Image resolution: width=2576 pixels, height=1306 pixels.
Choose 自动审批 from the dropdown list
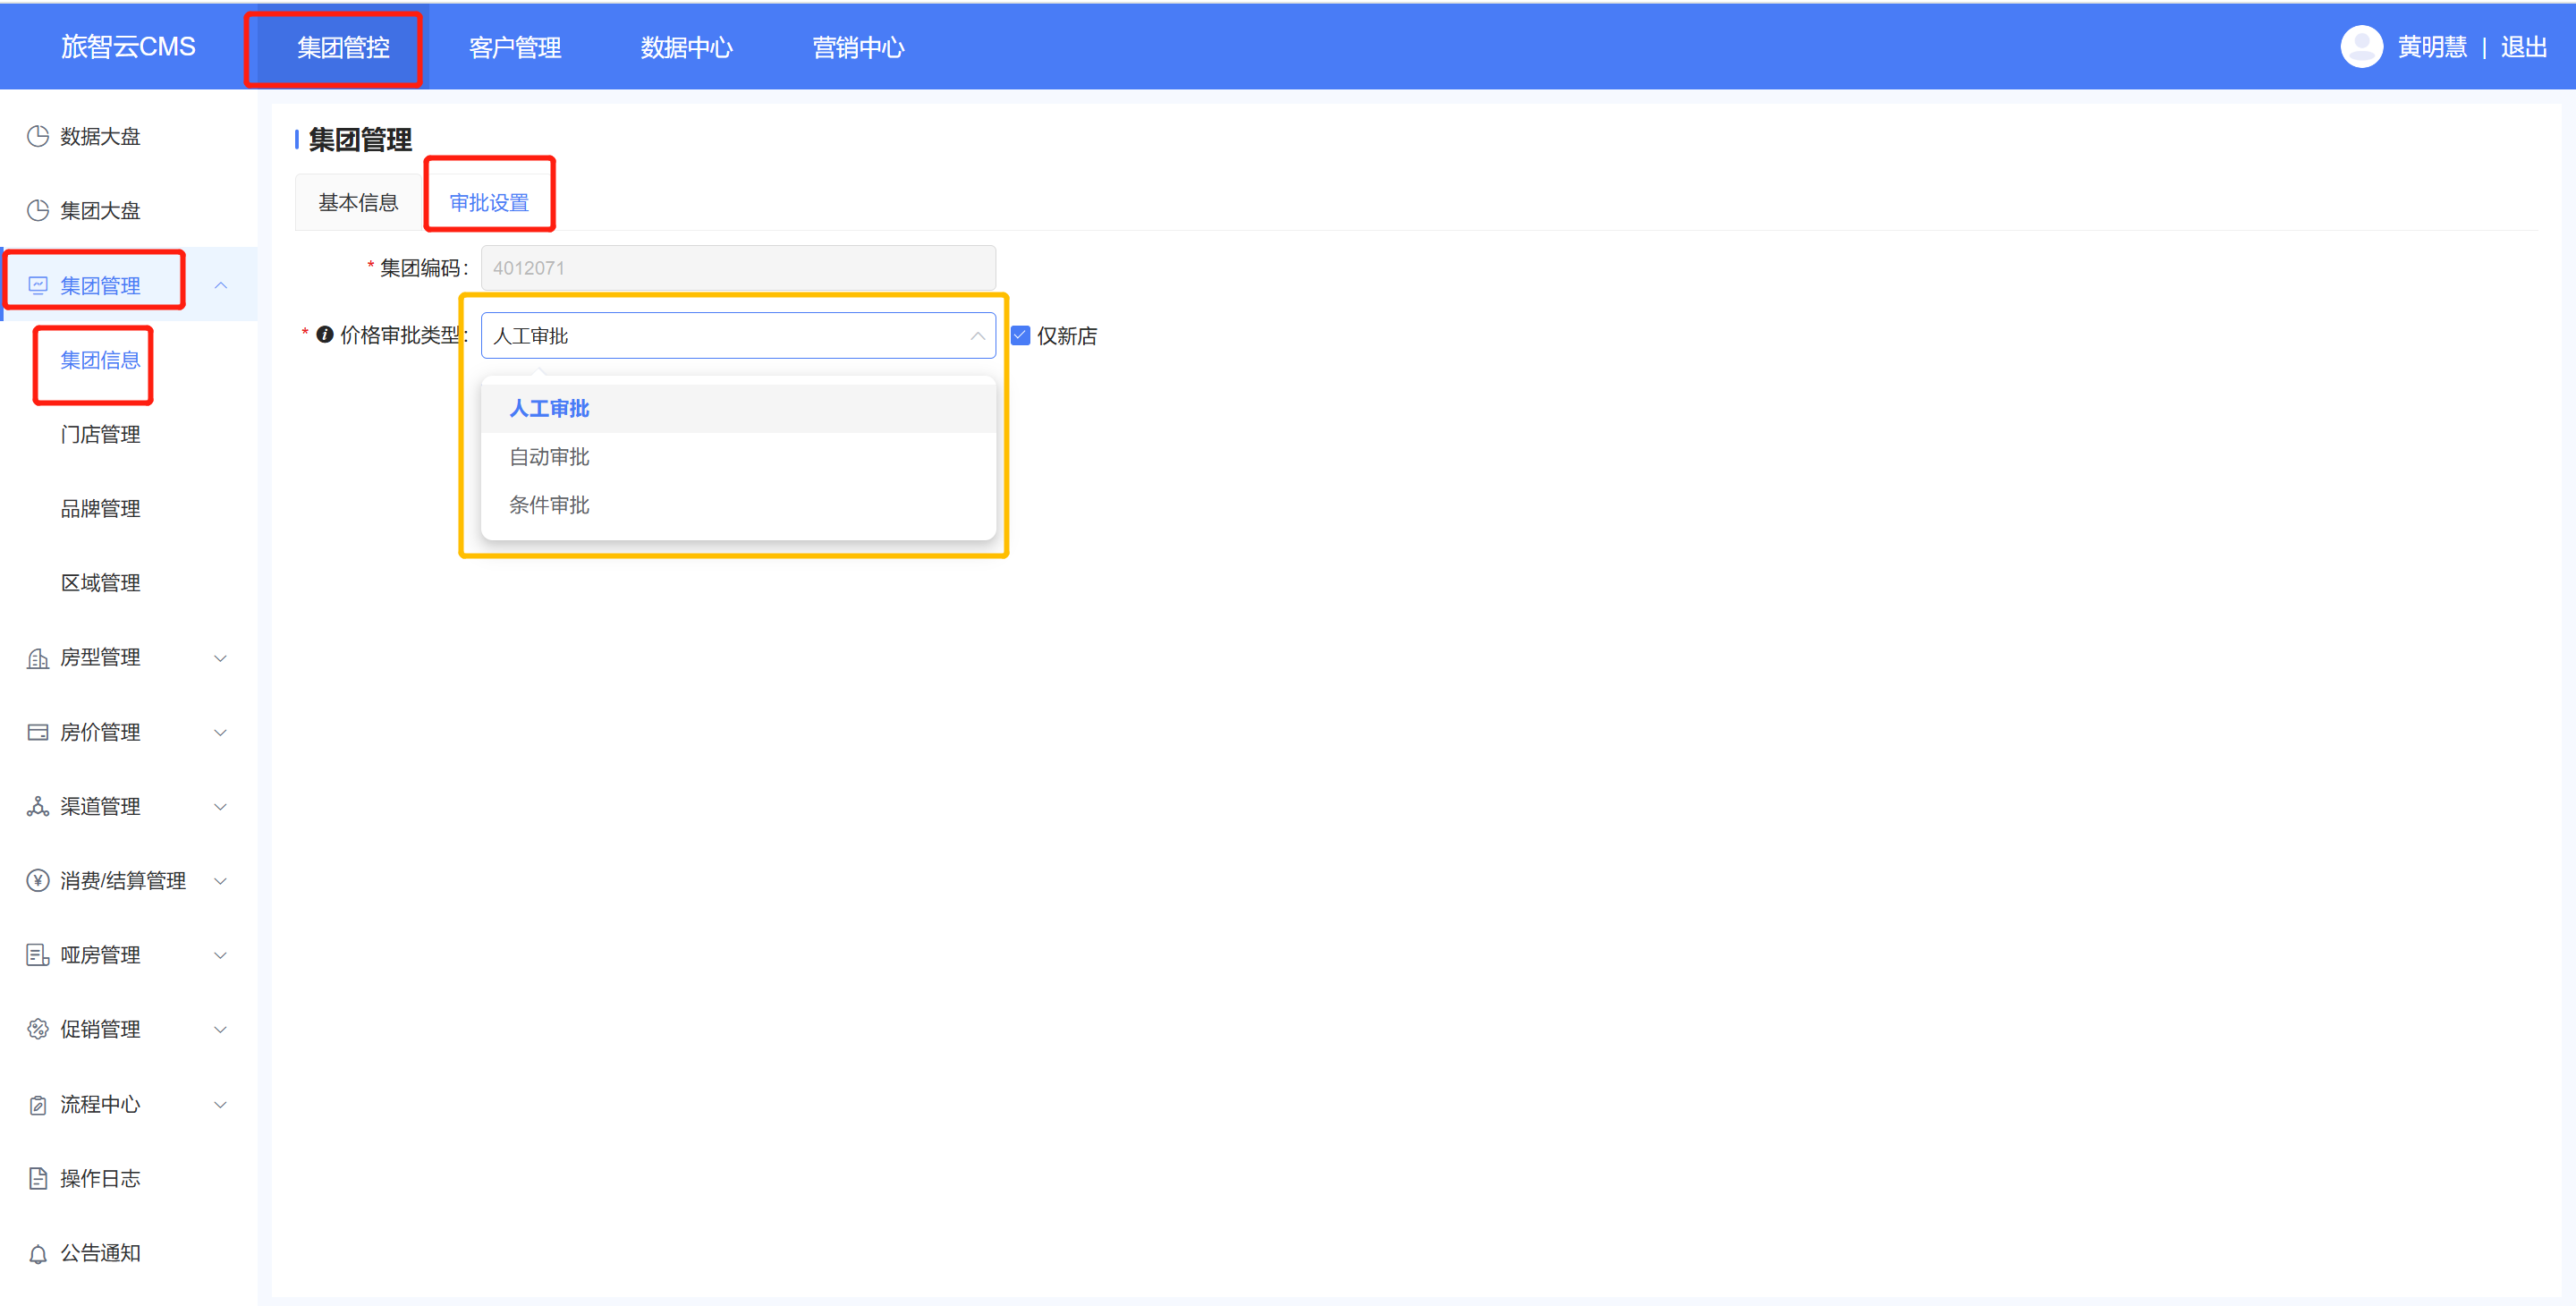click(738, 456)
